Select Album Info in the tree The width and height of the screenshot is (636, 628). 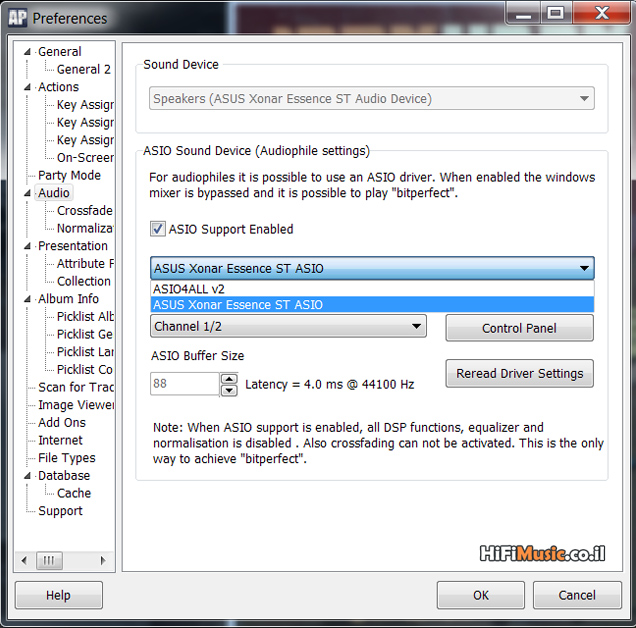(69, 299)
